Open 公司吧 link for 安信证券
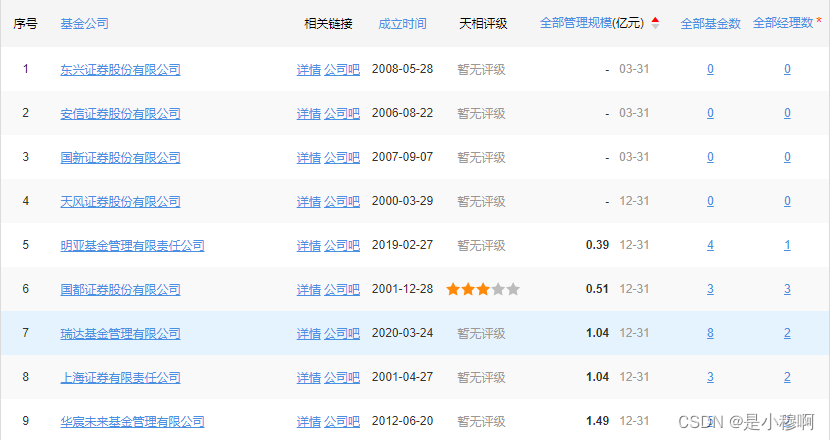The height and width of the screenshot is (440, 830). click(342, 113)
